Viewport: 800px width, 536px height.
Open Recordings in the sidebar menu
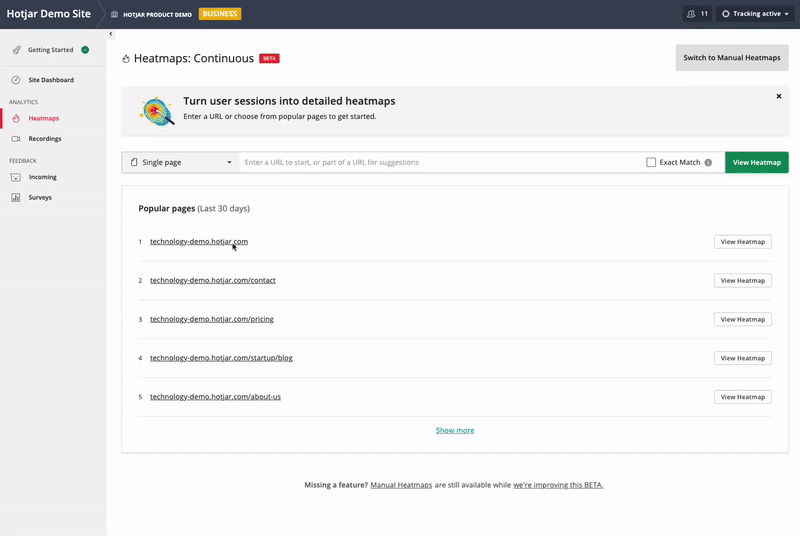click(x=44, y=139)
